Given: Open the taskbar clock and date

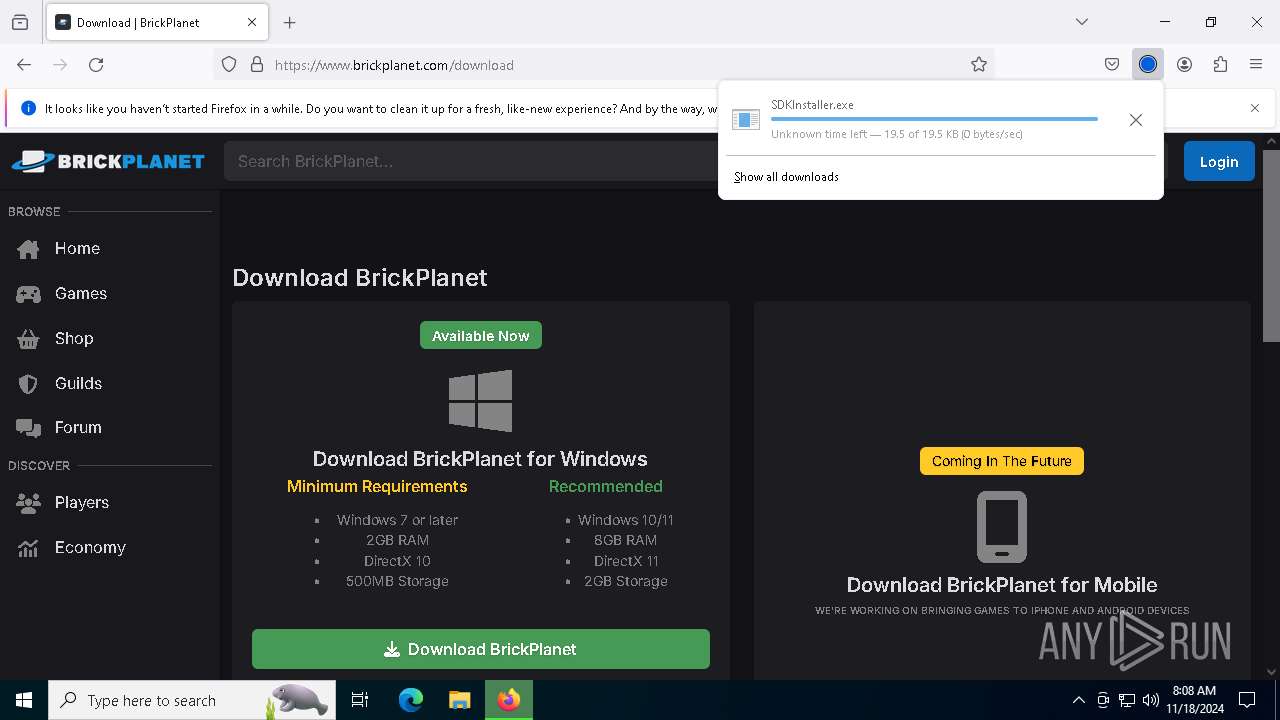Looking at the screenshot, I should tap(1194, 700).
